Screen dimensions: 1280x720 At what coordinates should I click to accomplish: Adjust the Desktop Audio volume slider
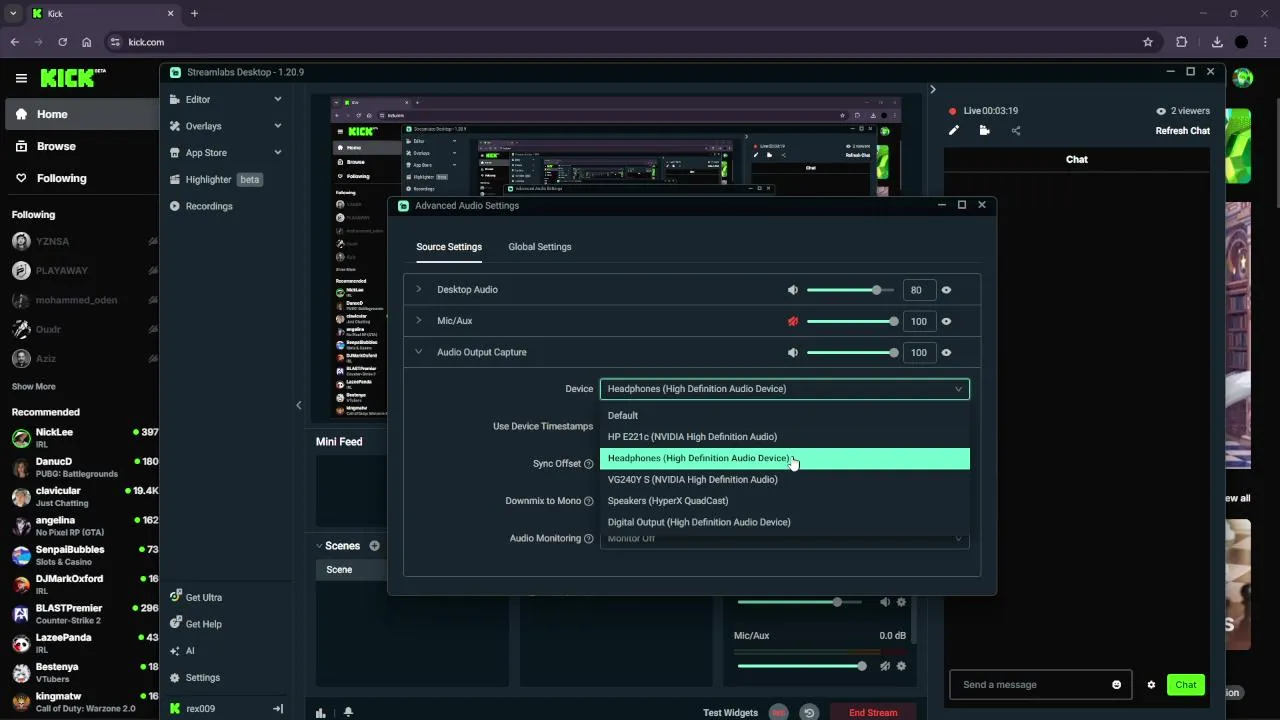[850, 290]
